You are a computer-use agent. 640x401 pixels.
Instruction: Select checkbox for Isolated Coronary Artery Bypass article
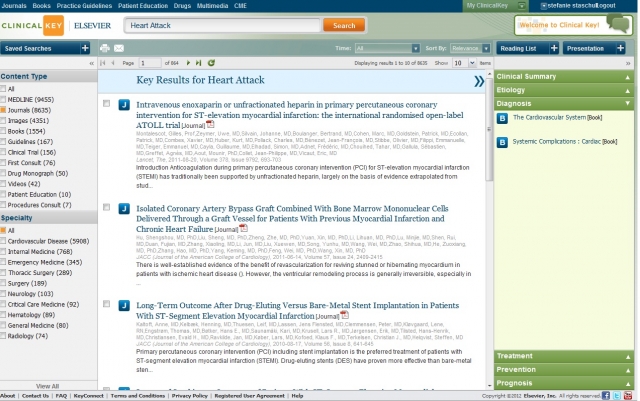click(x=107, y=207)
